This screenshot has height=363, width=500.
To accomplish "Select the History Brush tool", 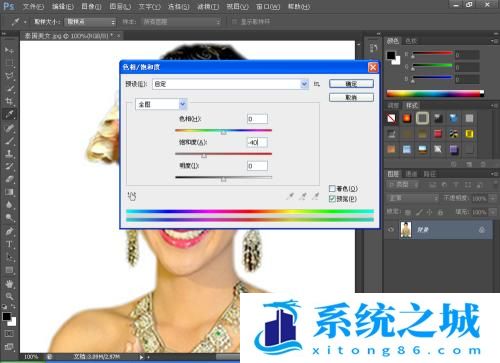I will coord(9,166).
